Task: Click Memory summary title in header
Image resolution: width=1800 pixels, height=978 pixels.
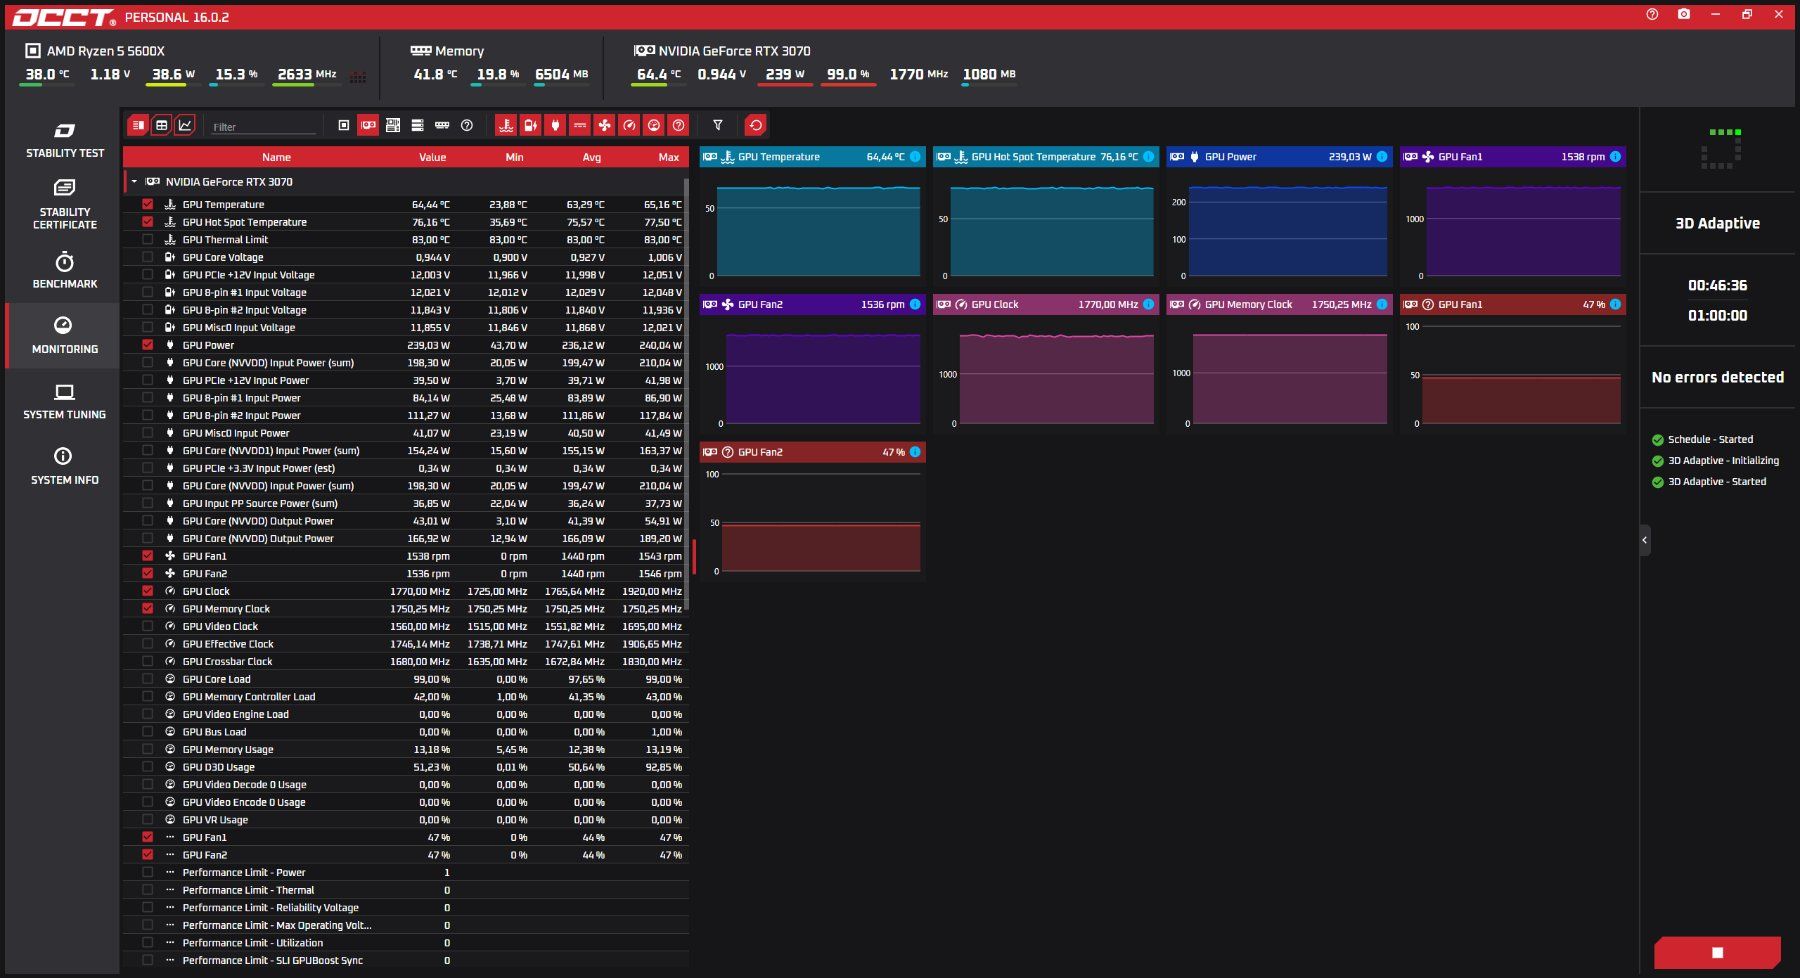Action: click(460, 51)
